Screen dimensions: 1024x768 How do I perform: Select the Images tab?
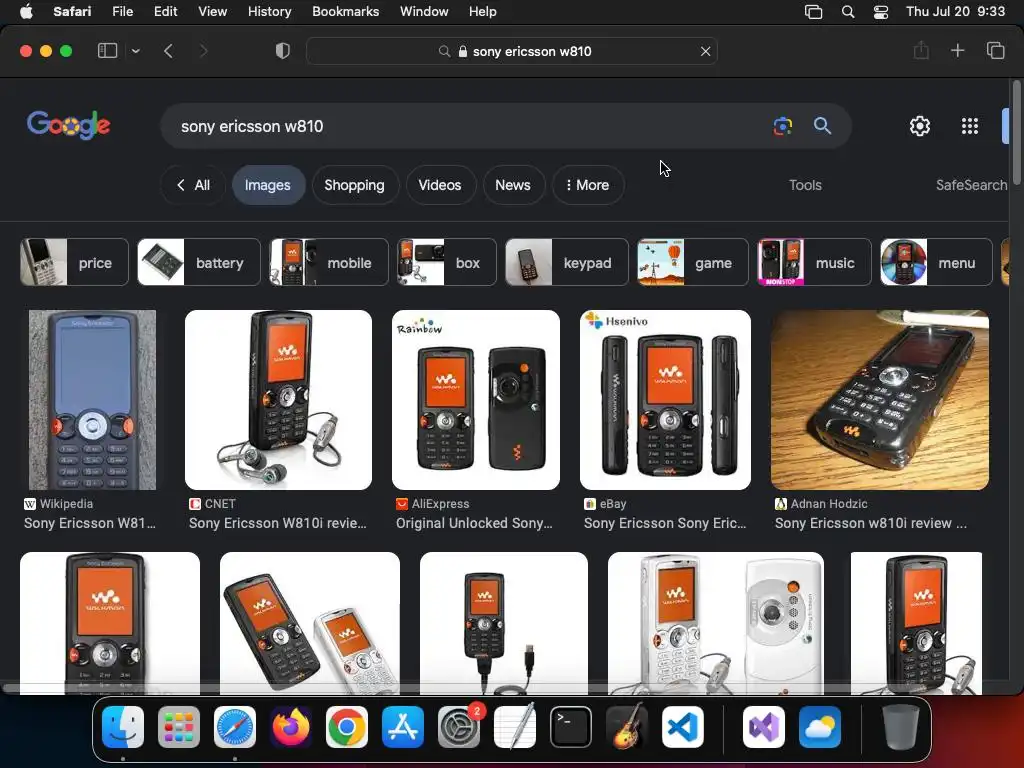(x=268, y=185)
